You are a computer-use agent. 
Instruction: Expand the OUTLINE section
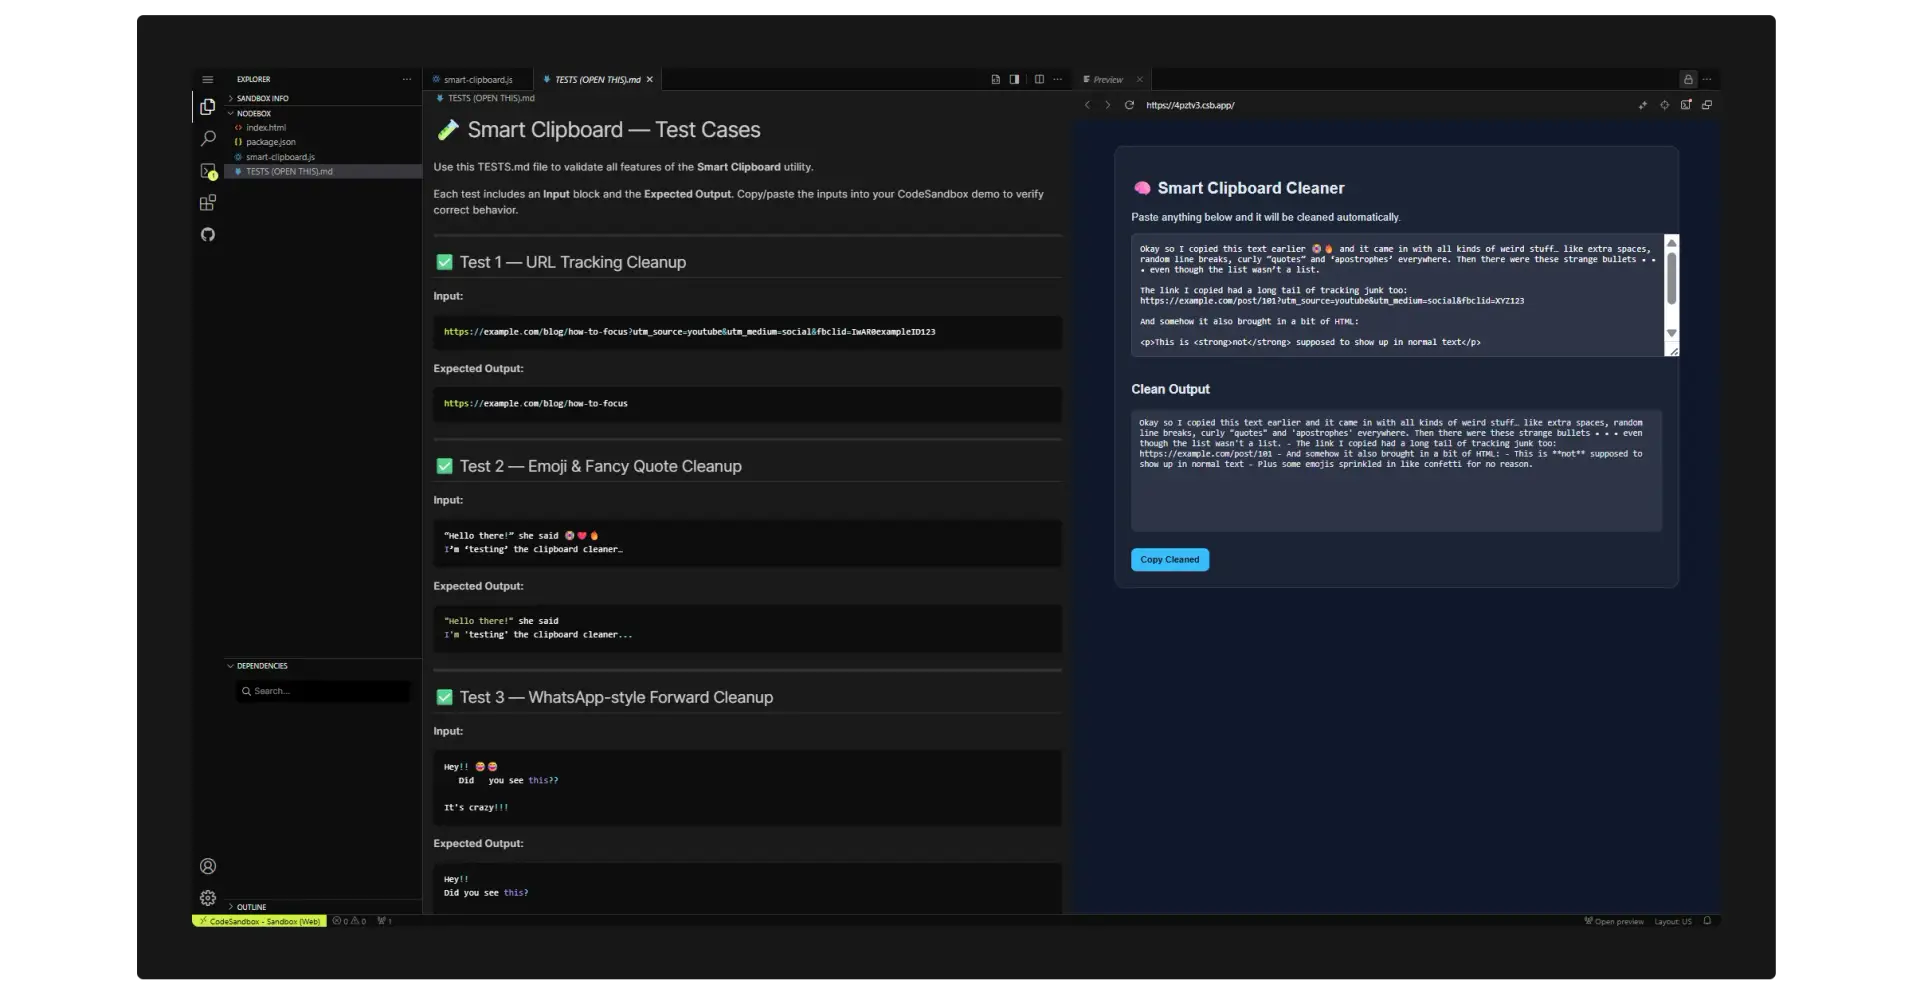point(251,907)
